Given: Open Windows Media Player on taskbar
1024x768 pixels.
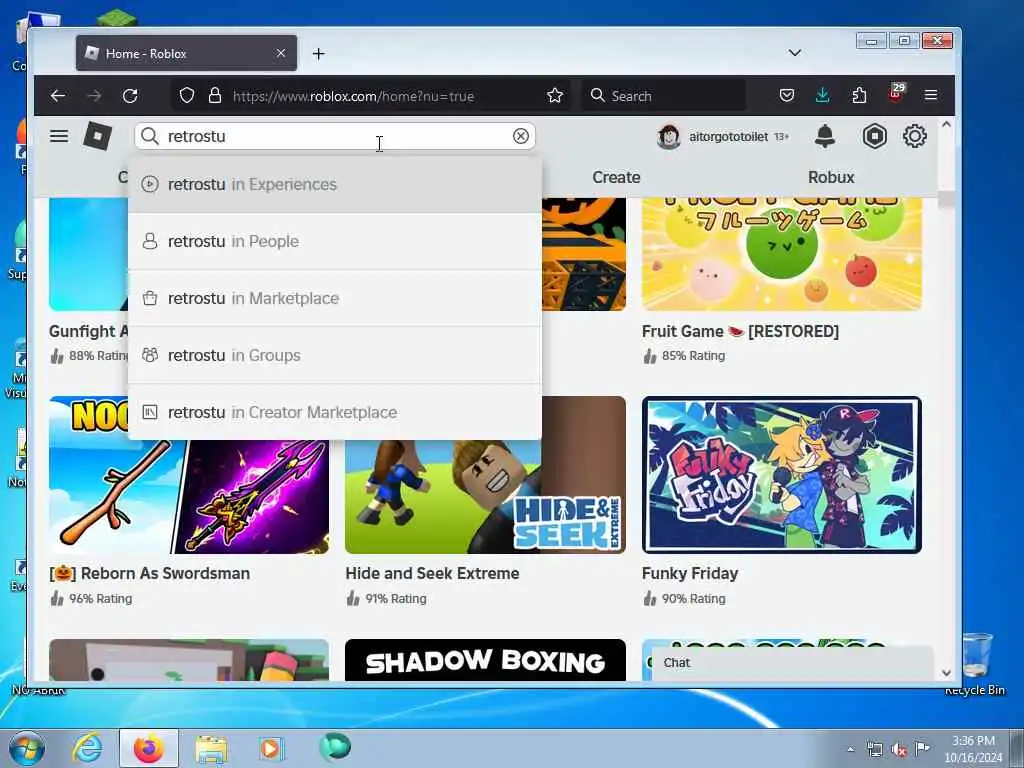Looking at the screenshot, I should click(x=270, y=748).
